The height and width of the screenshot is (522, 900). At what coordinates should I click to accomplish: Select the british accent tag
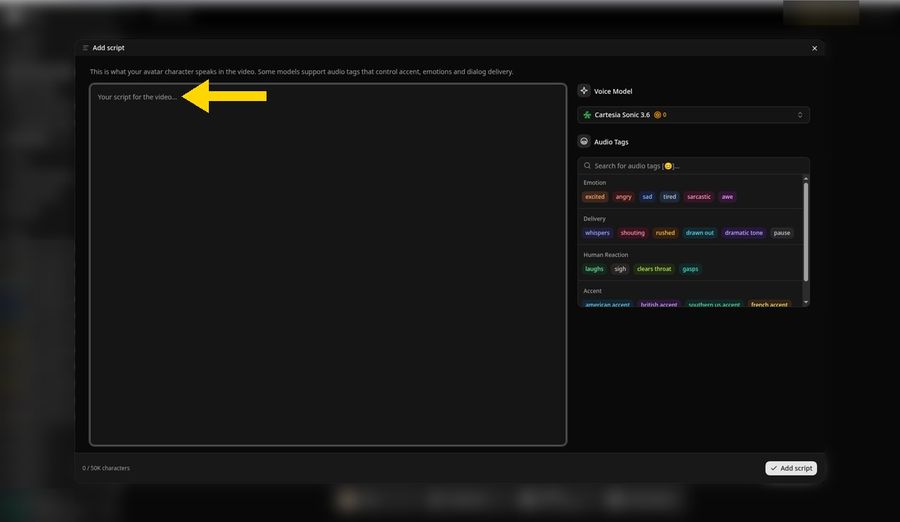659,304
